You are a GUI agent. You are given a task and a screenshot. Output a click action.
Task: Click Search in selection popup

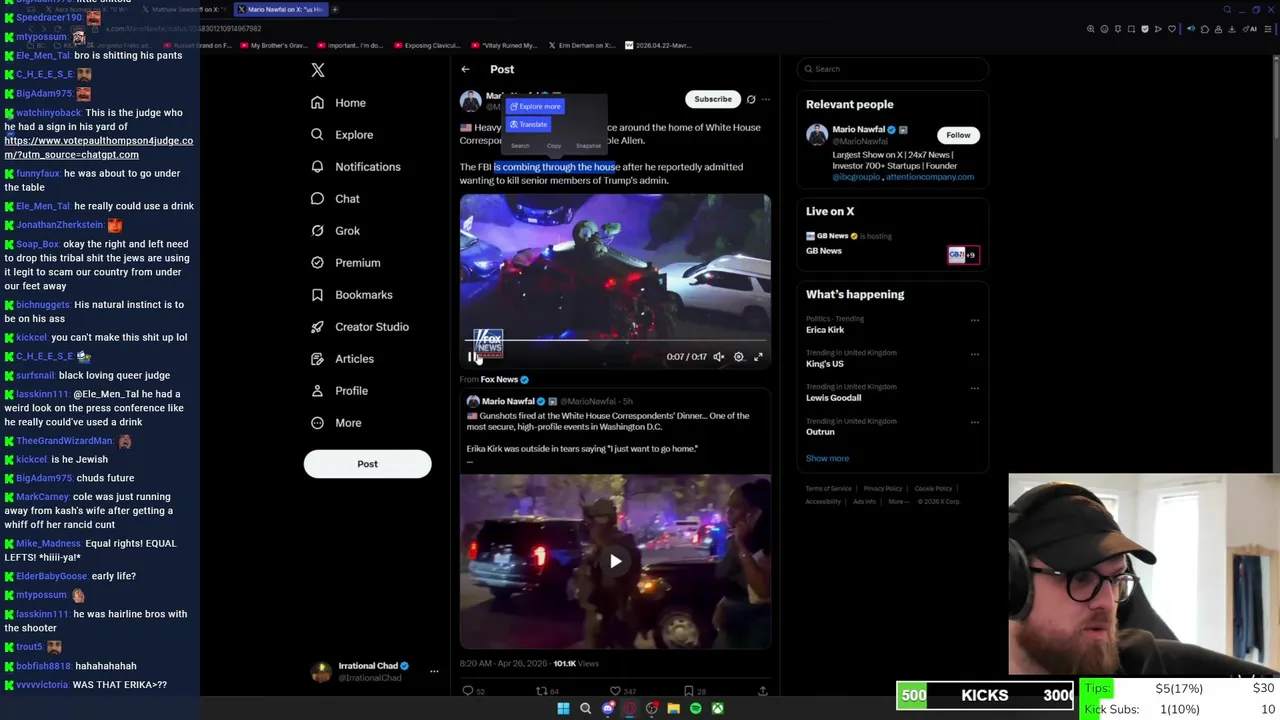point(520,146)
